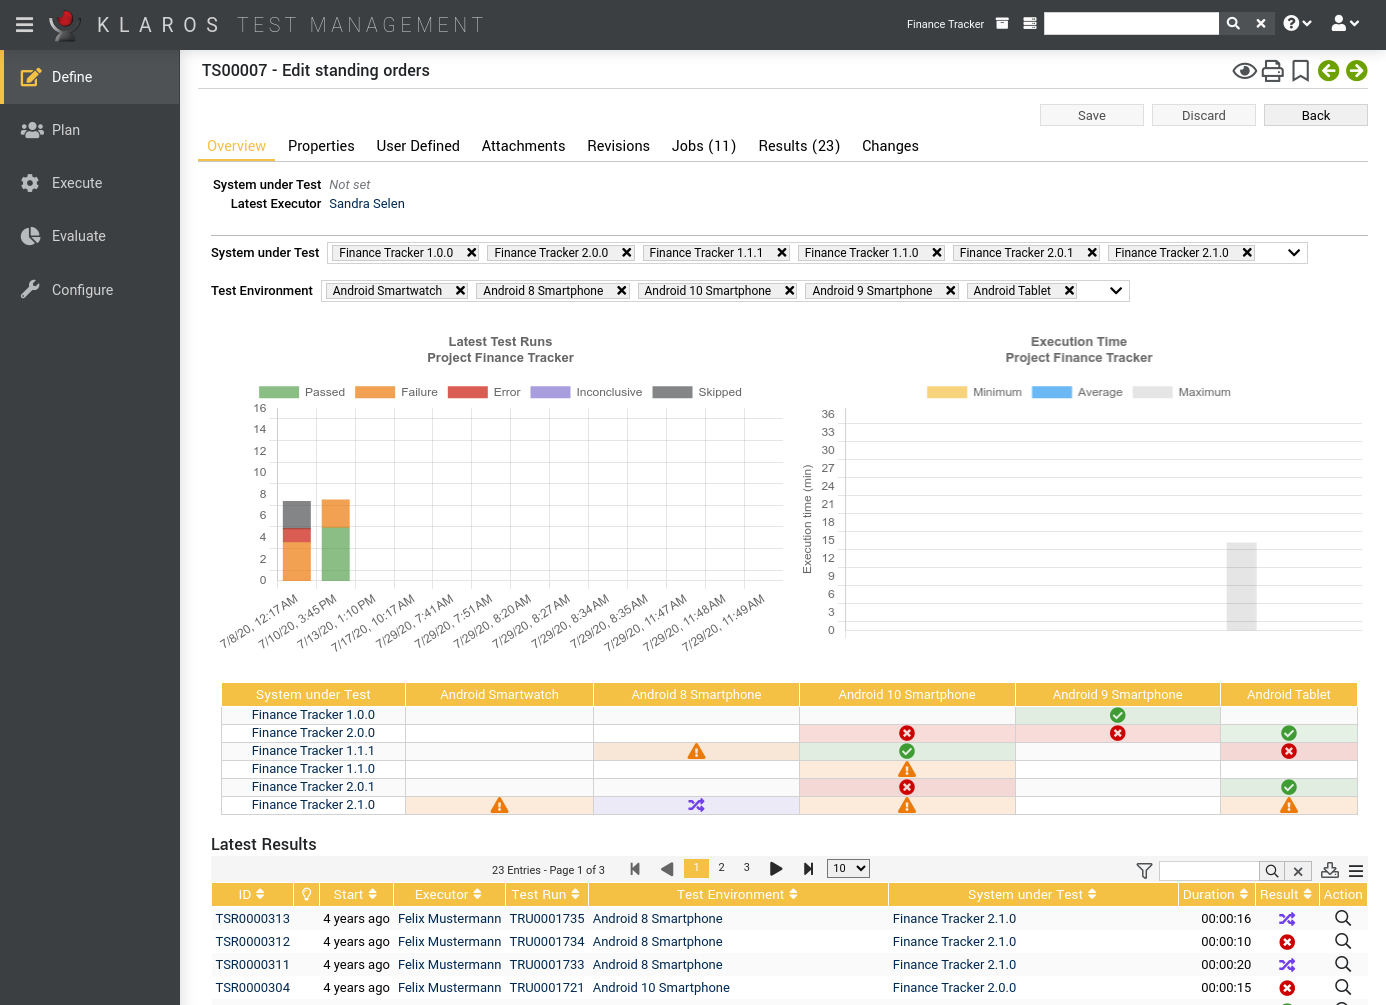This screenshot has height=1005, width=1386.
Task: Switch to the Results (23) tab
Action: 798,146
